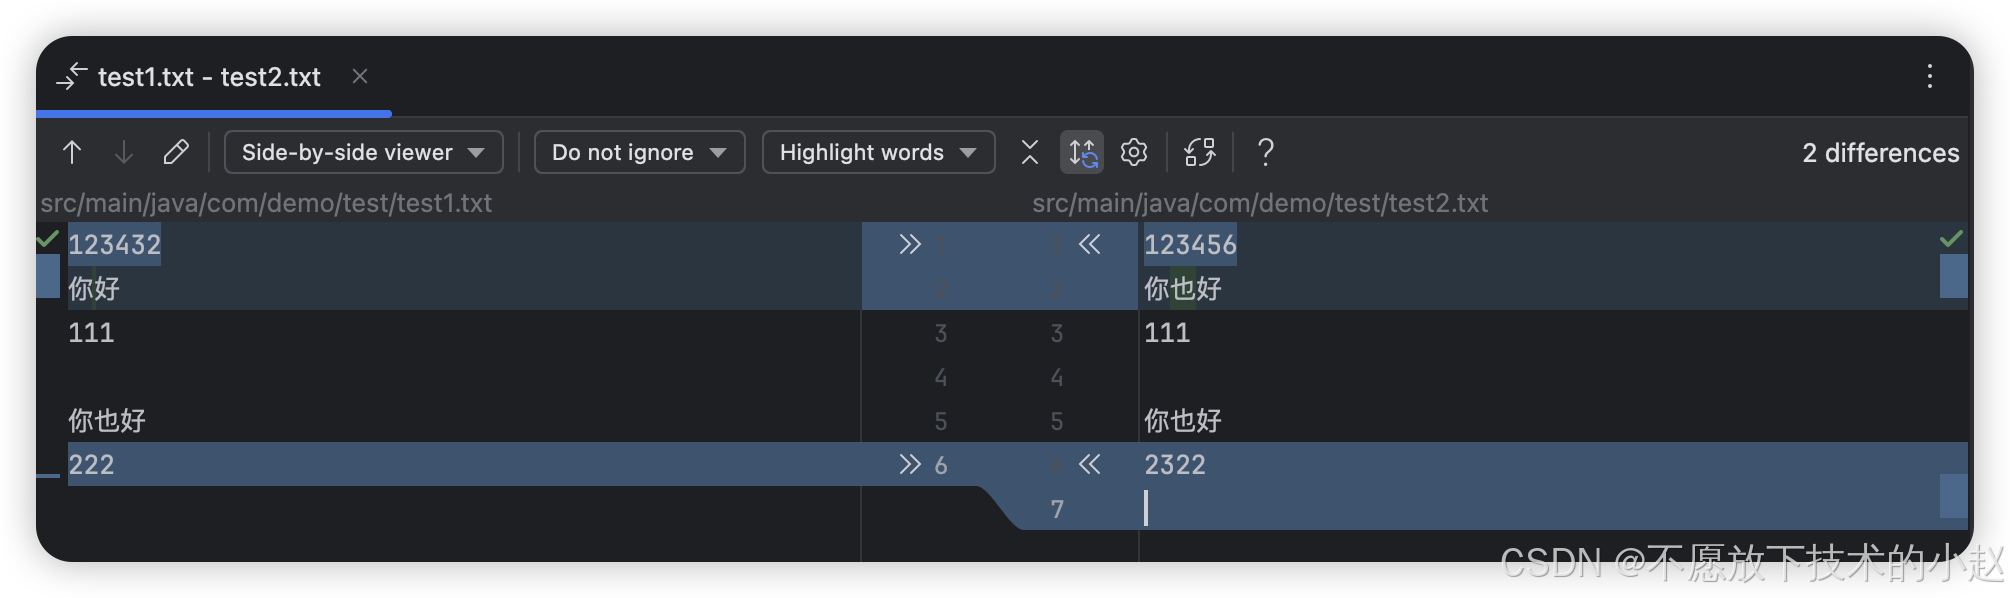Open the Highlight words dropdown
The image size is (2010, 598).
tap(878, 152)
